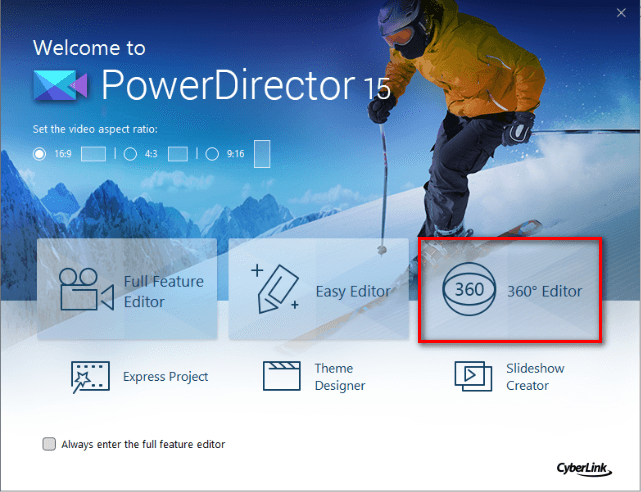Screen dimensions: 641x492
Task: Select the 16:9 aspect ratio radio button
Action: pyautogui.click(x=39, y=154)
